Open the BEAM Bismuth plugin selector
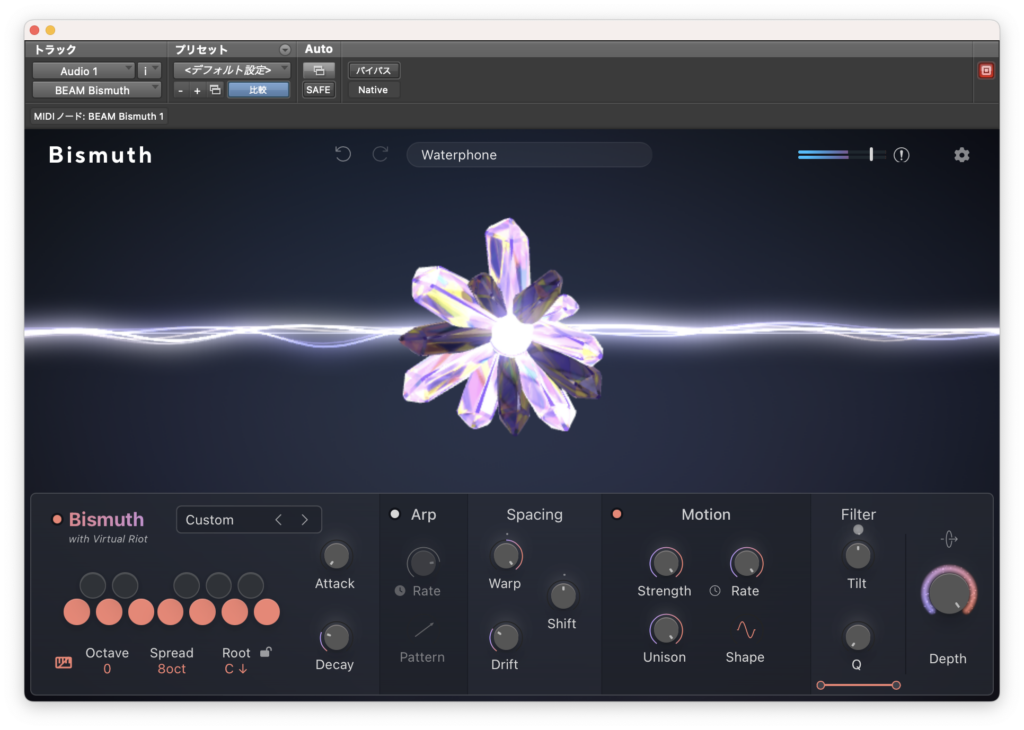Viewport: 1024px width, 730px height. [x=97, y=90]
